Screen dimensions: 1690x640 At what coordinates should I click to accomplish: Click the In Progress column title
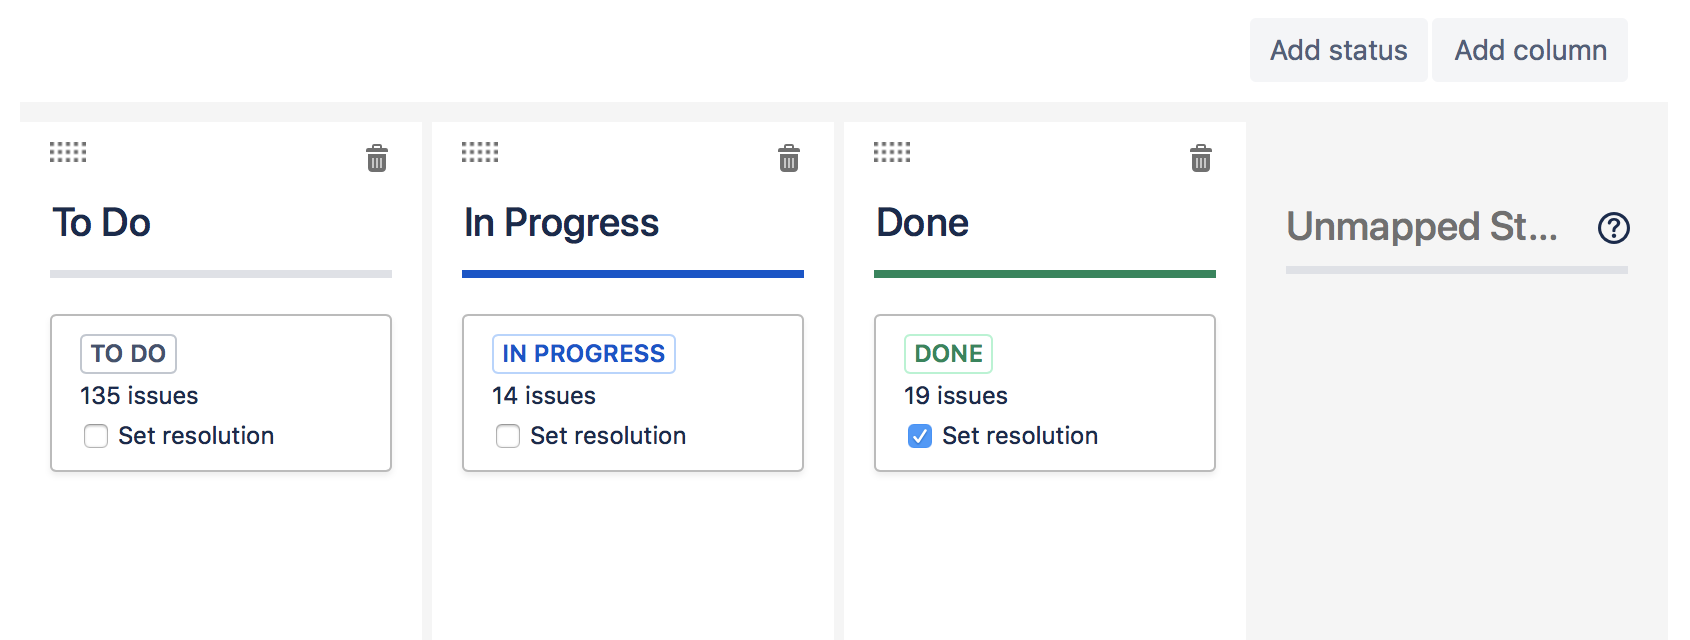coord(560,223)
